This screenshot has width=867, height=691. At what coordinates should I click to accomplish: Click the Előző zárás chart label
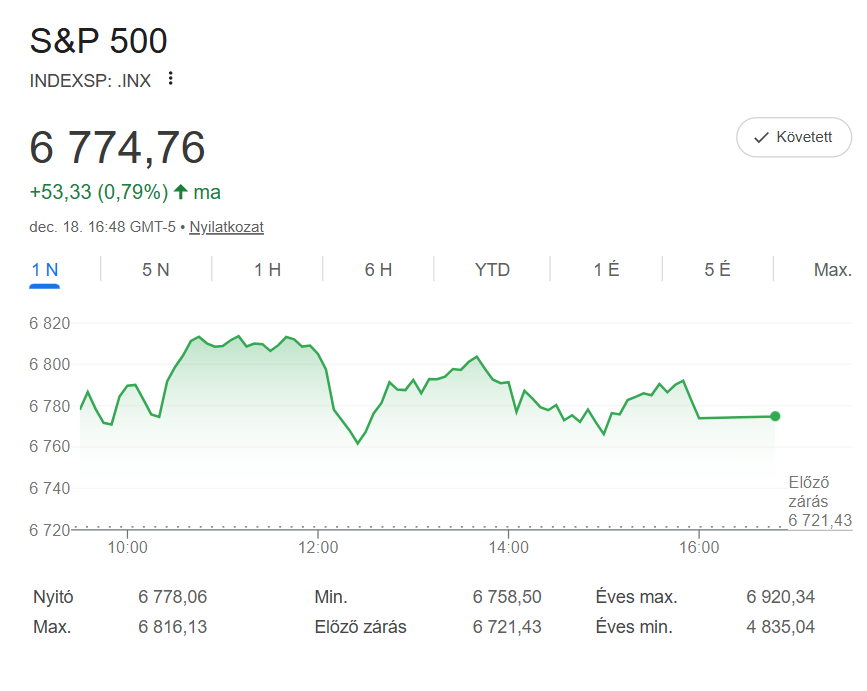pyautogui.click(x=807, y=492)
